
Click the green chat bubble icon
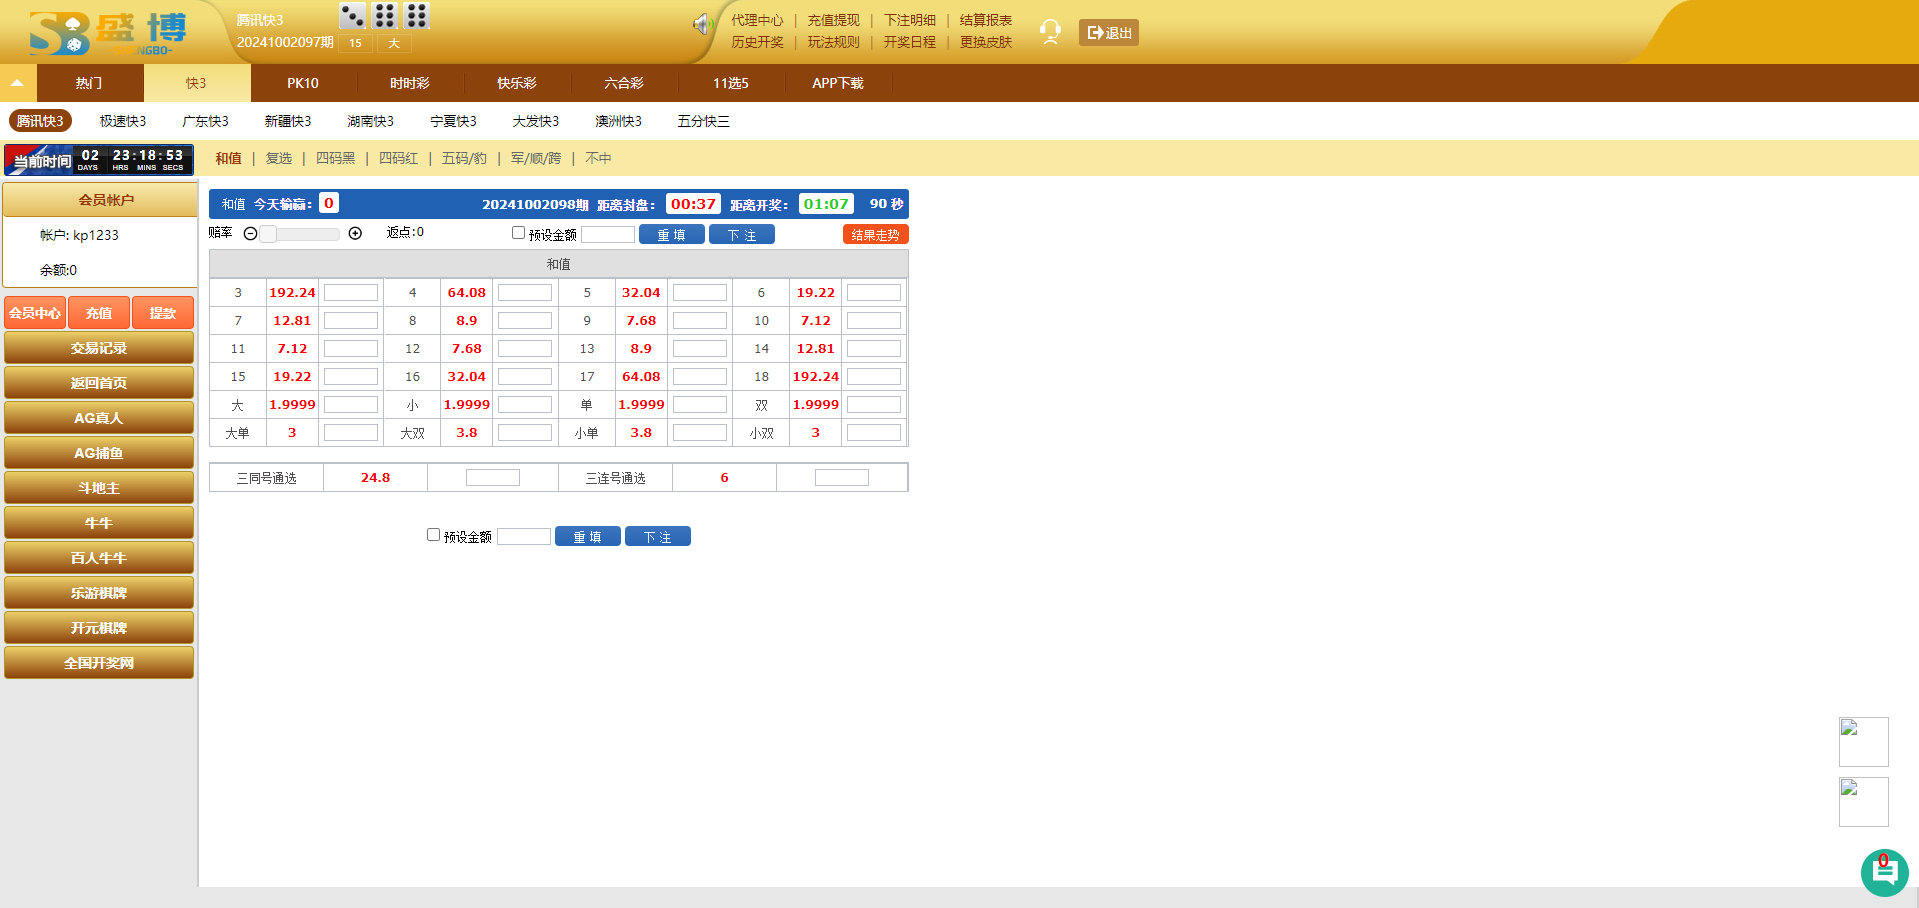1884,872
